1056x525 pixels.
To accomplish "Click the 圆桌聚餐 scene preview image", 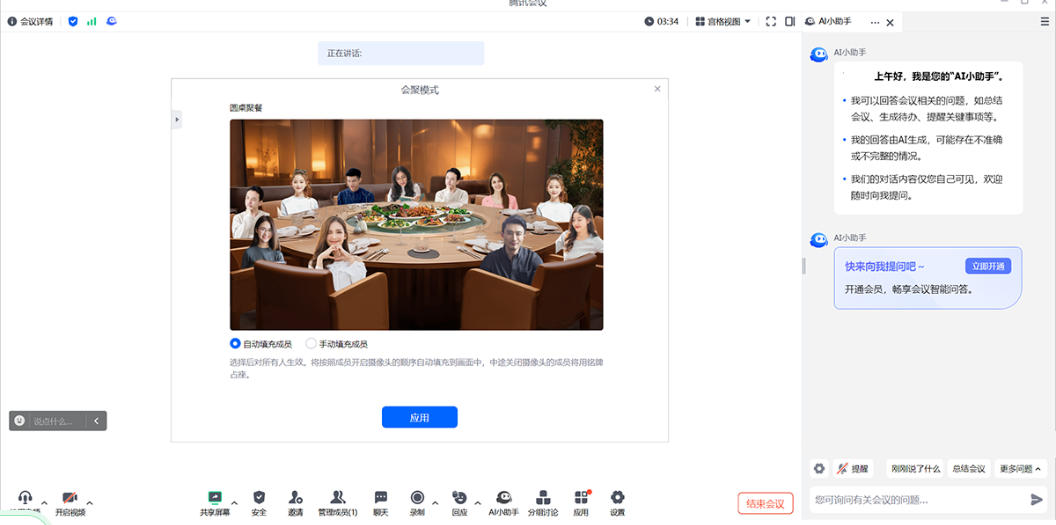I will [x=416, y=225].
